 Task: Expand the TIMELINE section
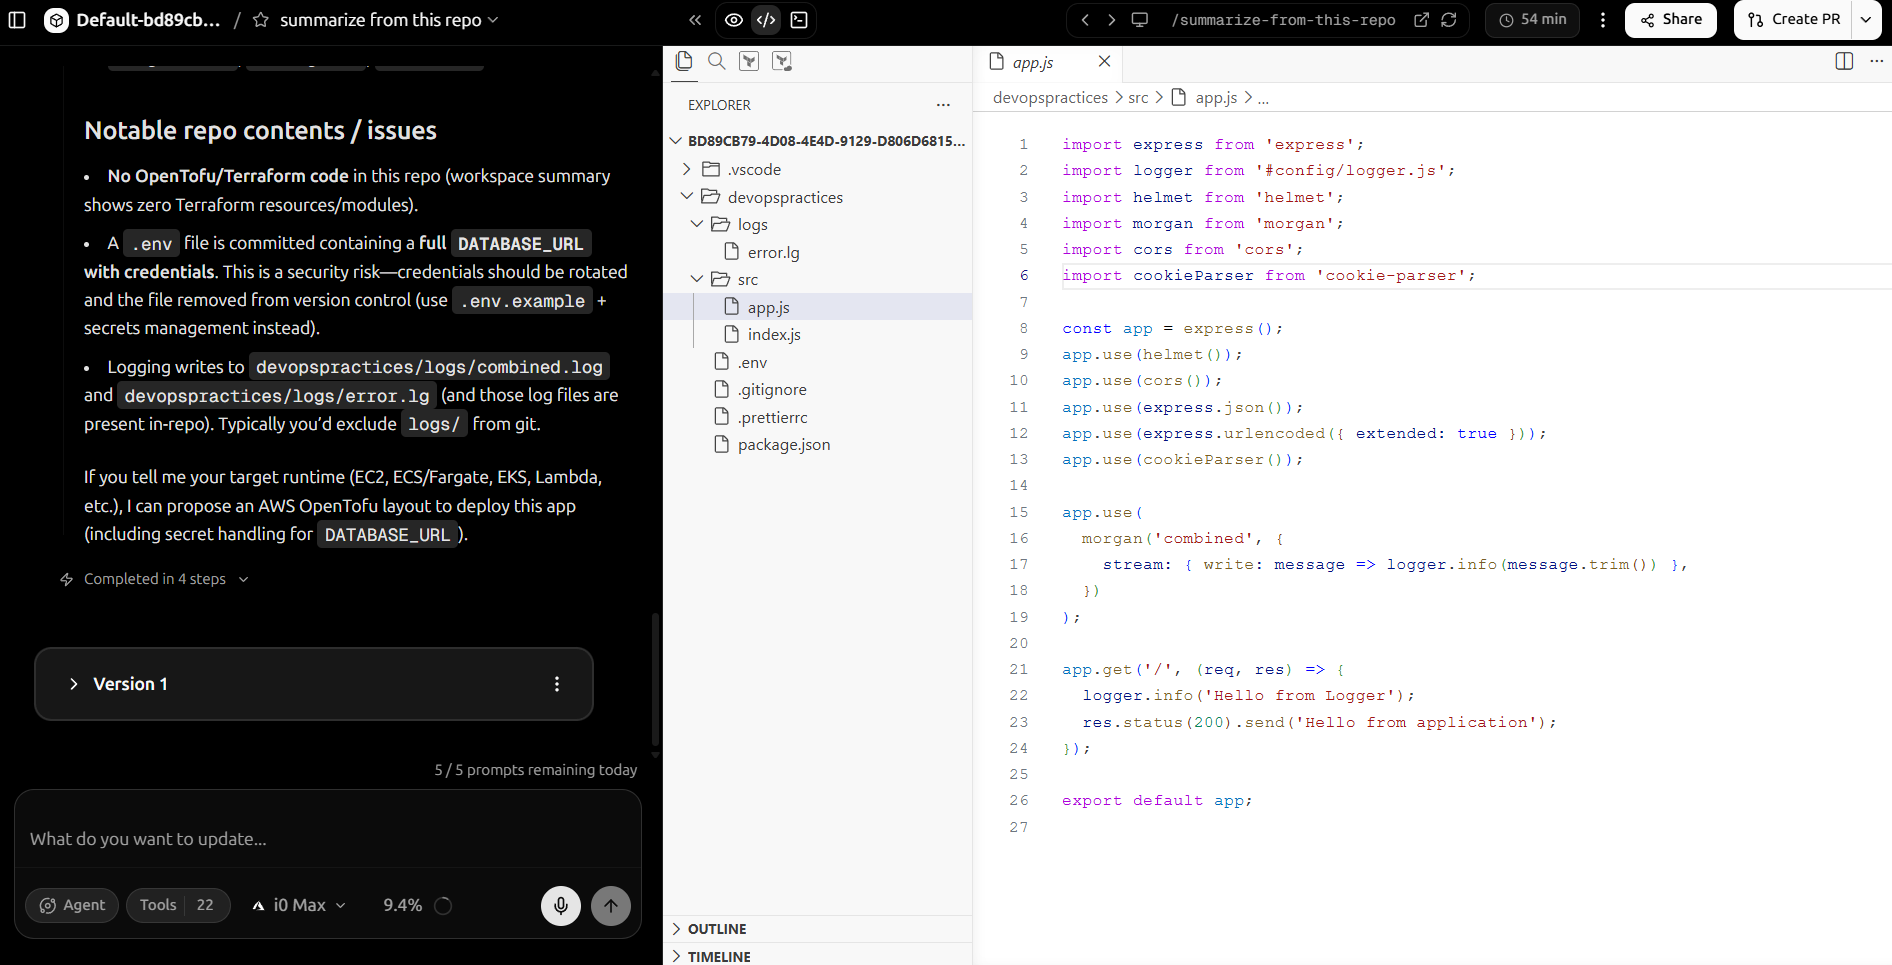818,956
